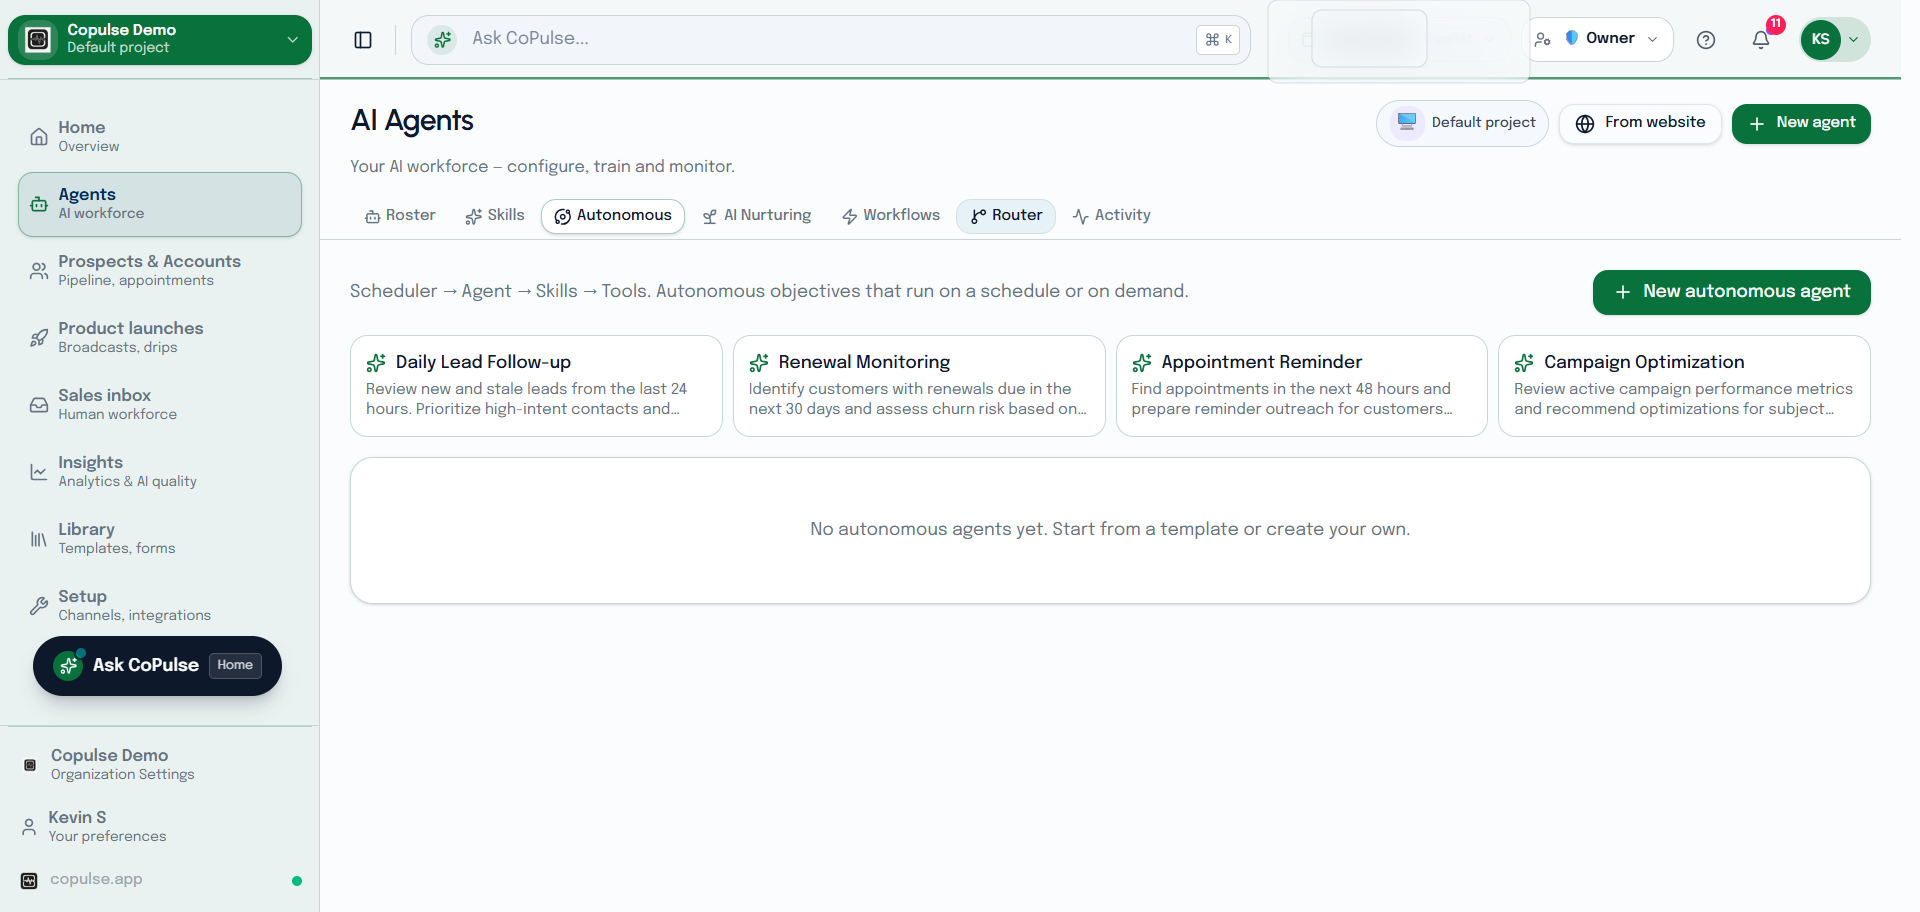Viewport: 1920px width, 912px height.
Task: Click the Insights chart icon
Action: coord(39,472)
